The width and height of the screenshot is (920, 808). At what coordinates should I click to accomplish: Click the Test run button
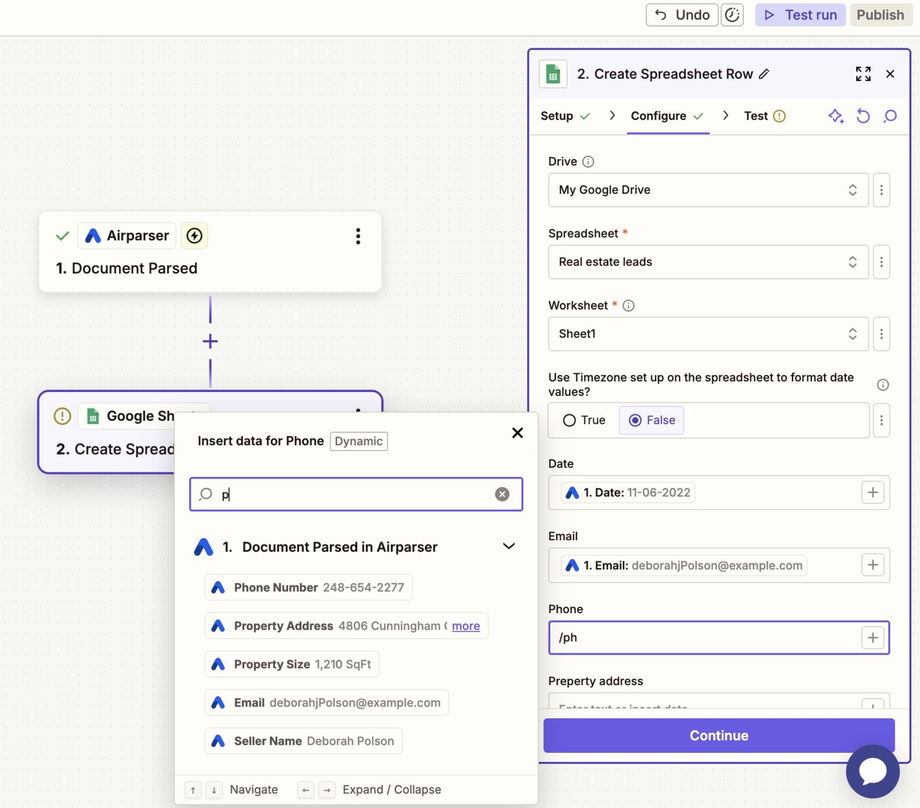click(x=800, y=15)
